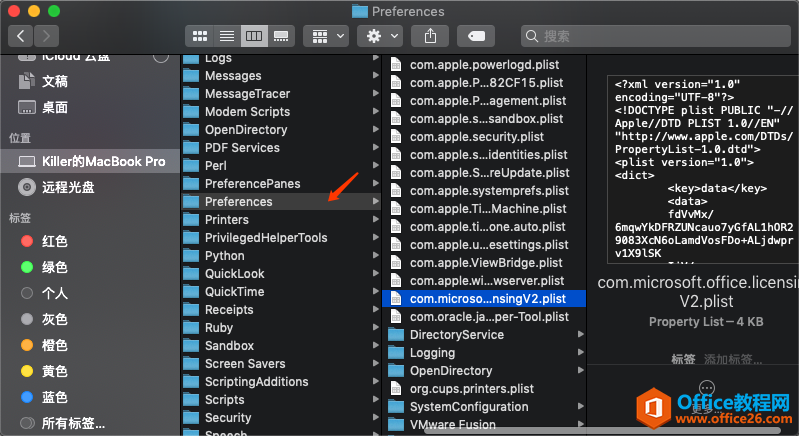Viewport: 799px width, 436px height.
Task: Expand the Ruby folder arrow
Action: (376, 327)
